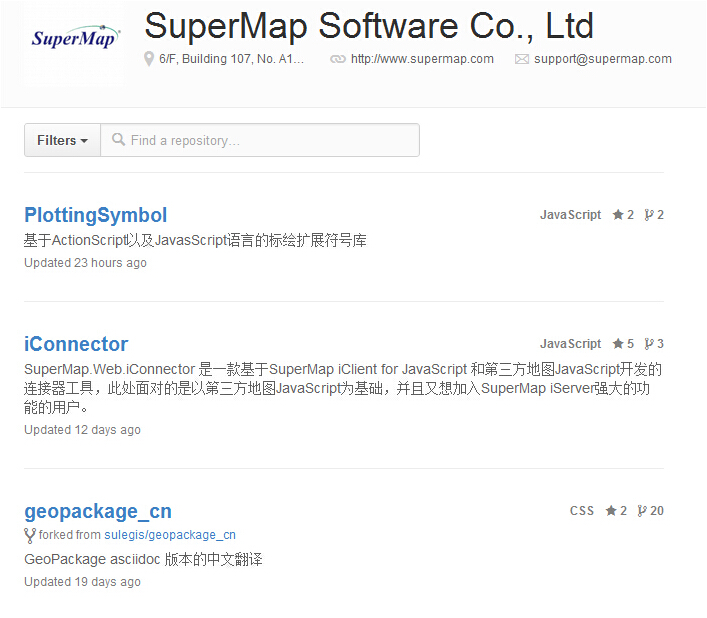The height and width of the screenshot is (618, 707).
Task: View stargazers of PlottingSymbol star icon
Action: coord(618,215)
